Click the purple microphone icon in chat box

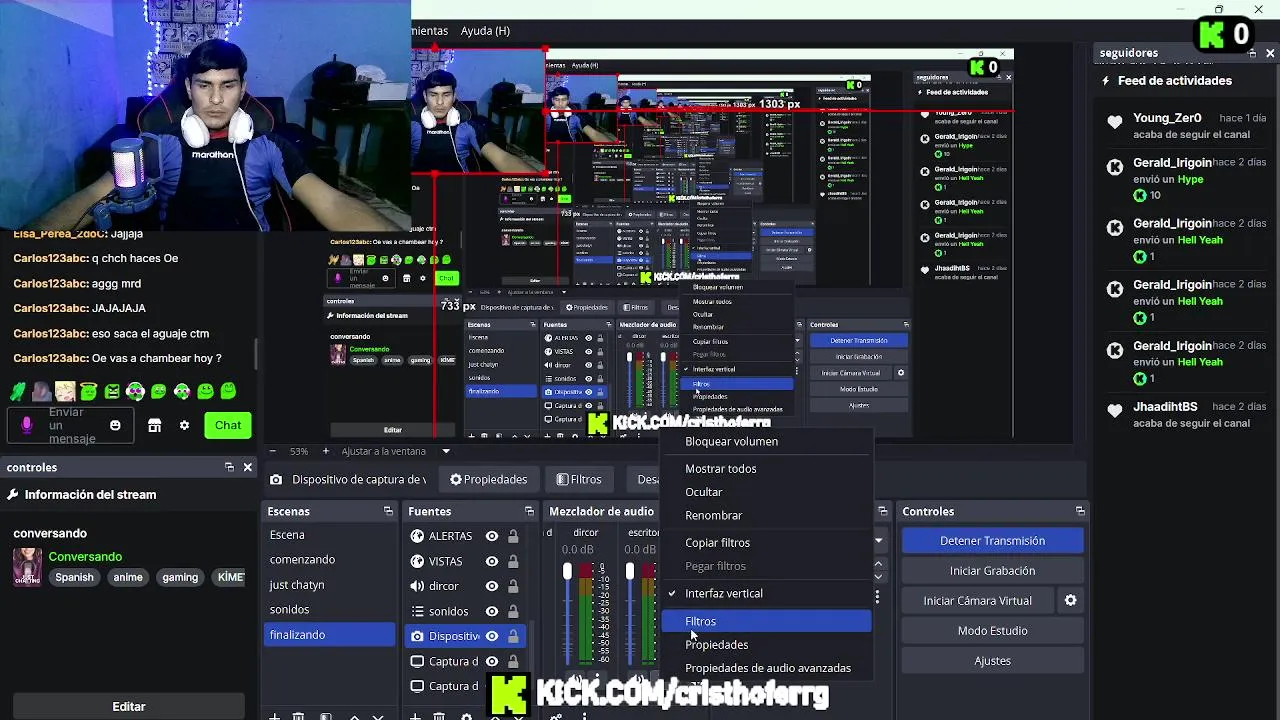pos(27,425)
